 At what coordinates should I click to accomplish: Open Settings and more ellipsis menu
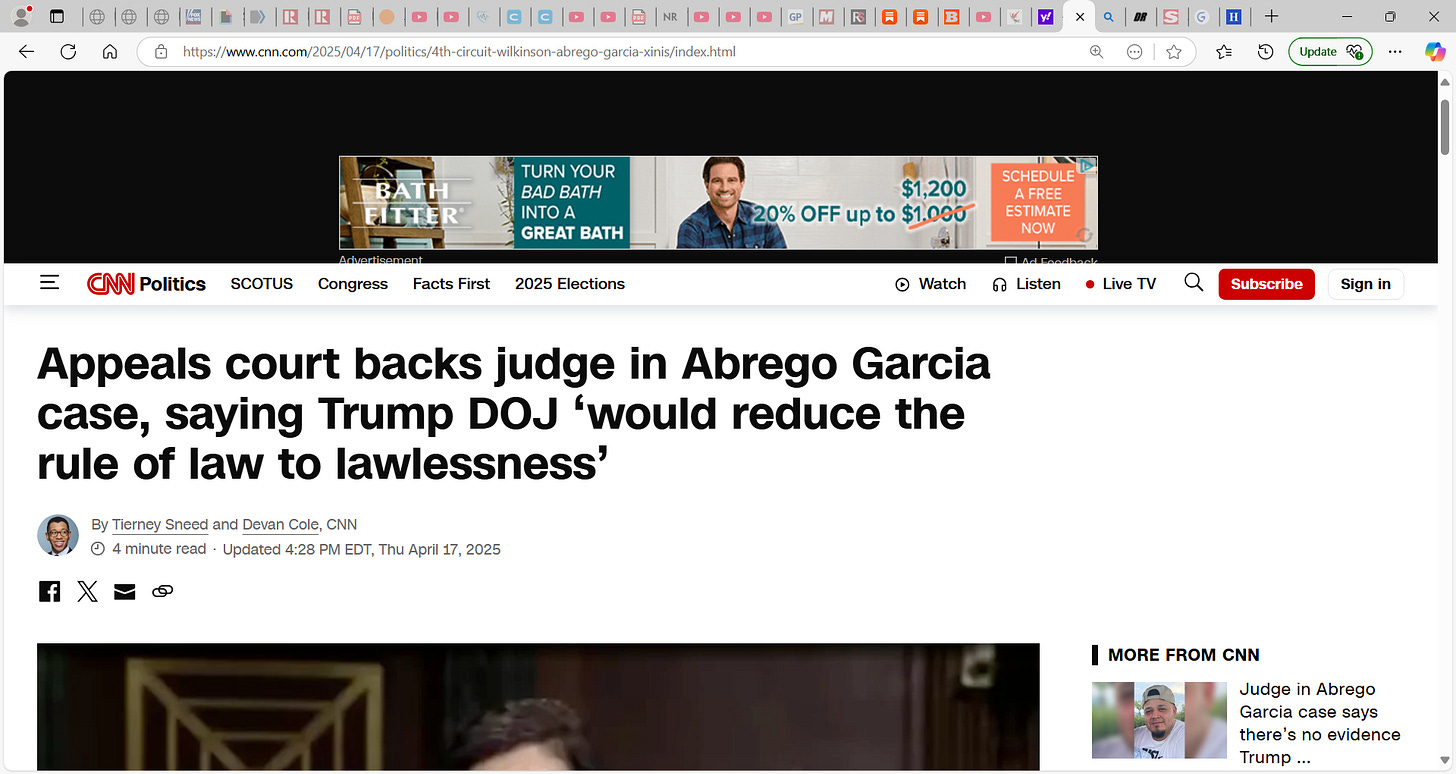coord(1396,52)
